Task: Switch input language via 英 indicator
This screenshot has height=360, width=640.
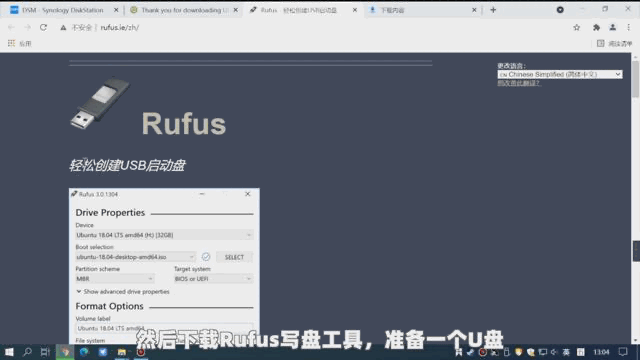Action: point(566,352)
